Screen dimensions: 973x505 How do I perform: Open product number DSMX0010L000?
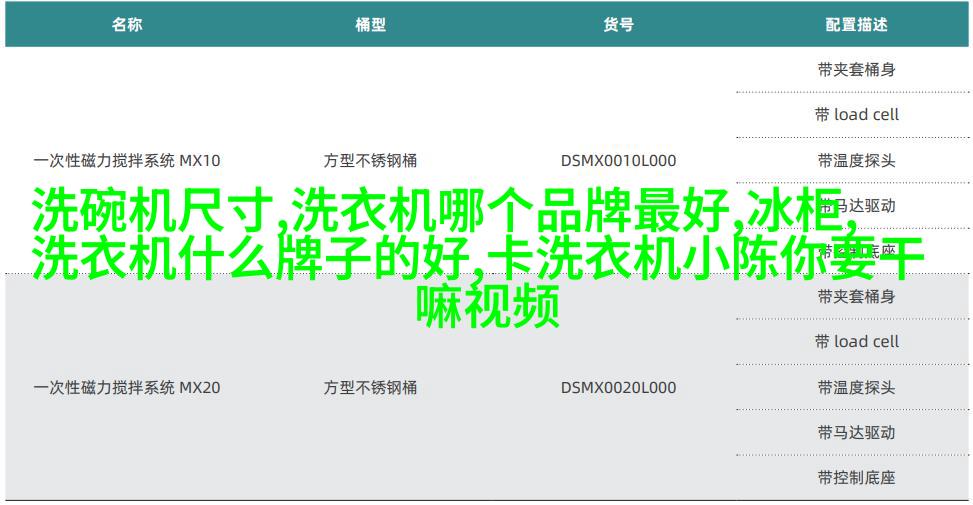click(x=618, y=160)
